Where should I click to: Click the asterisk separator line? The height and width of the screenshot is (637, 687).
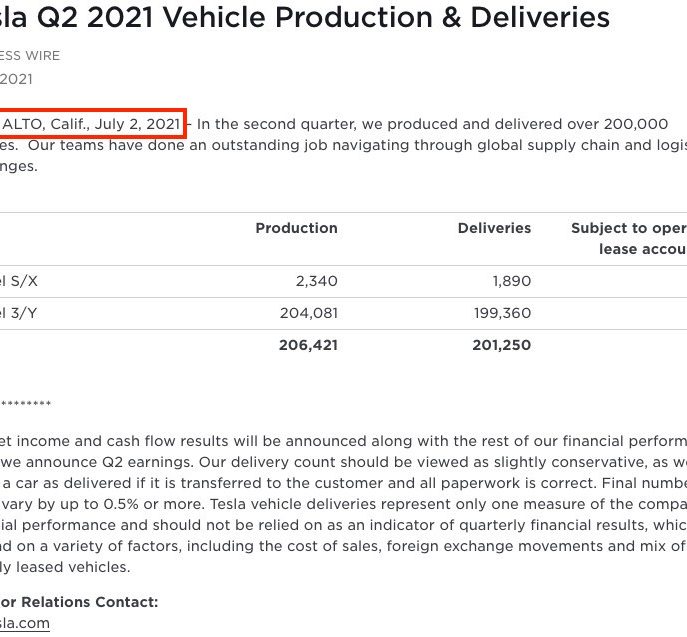coord(25,403)
